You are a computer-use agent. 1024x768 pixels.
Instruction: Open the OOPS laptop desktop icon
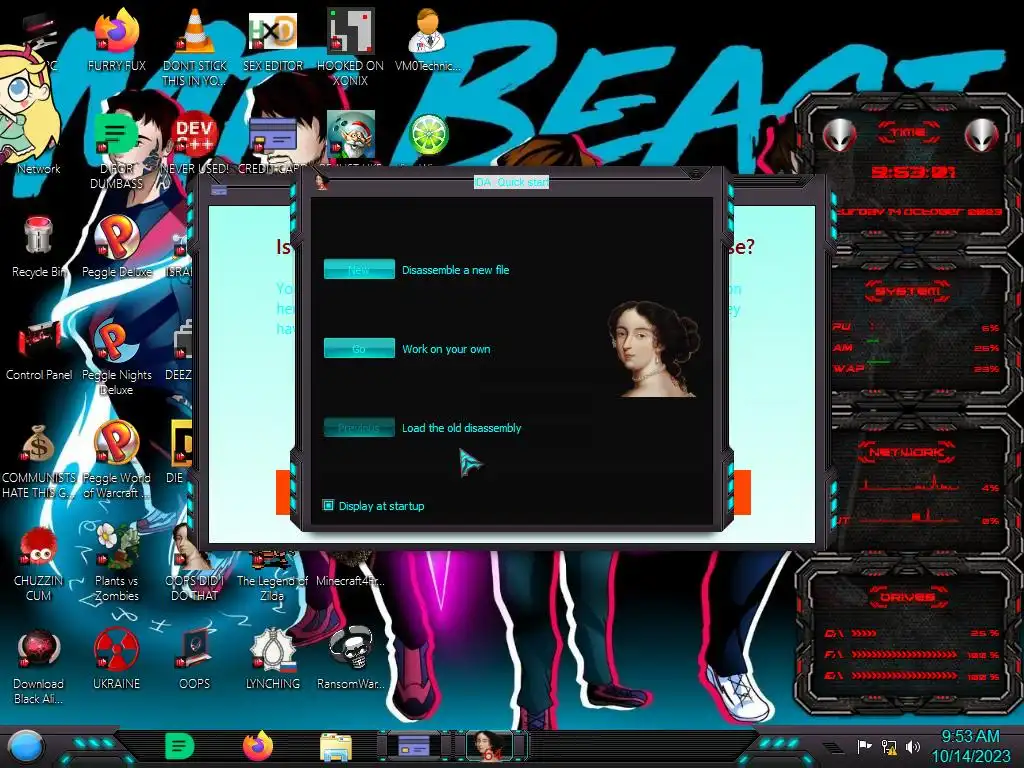[x=195, y=649]
